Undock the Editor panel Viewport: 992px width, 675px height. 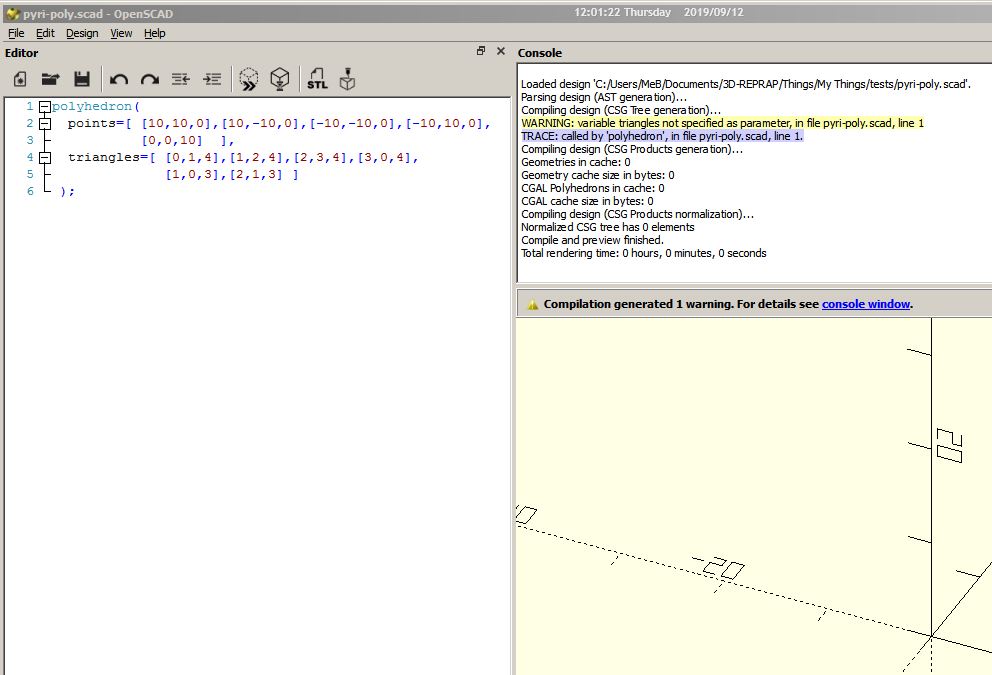click(481, 51)
